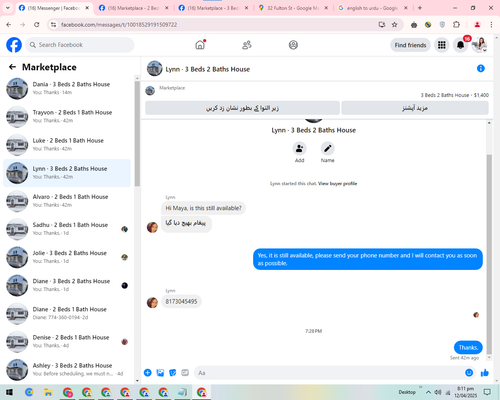Screen dimensions: 500x400
Task: Open the Facebook logo home link
Action: pos(14,45)
